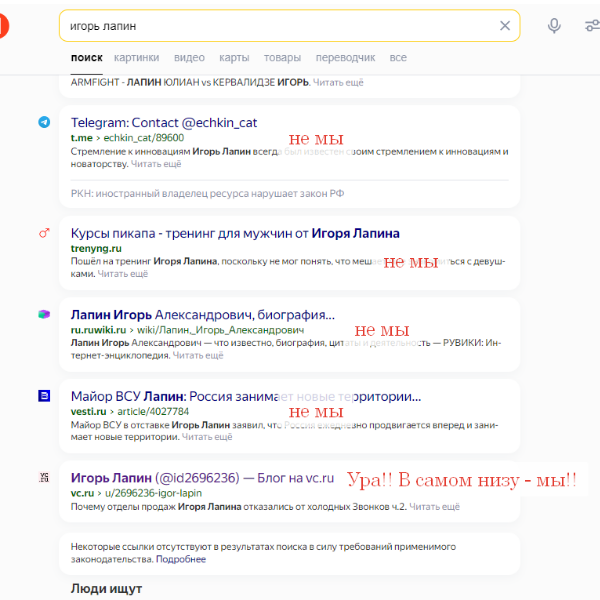The image size is (600, 600).
Task: Open the search settings sliders icon
Action: coord(593,26)
